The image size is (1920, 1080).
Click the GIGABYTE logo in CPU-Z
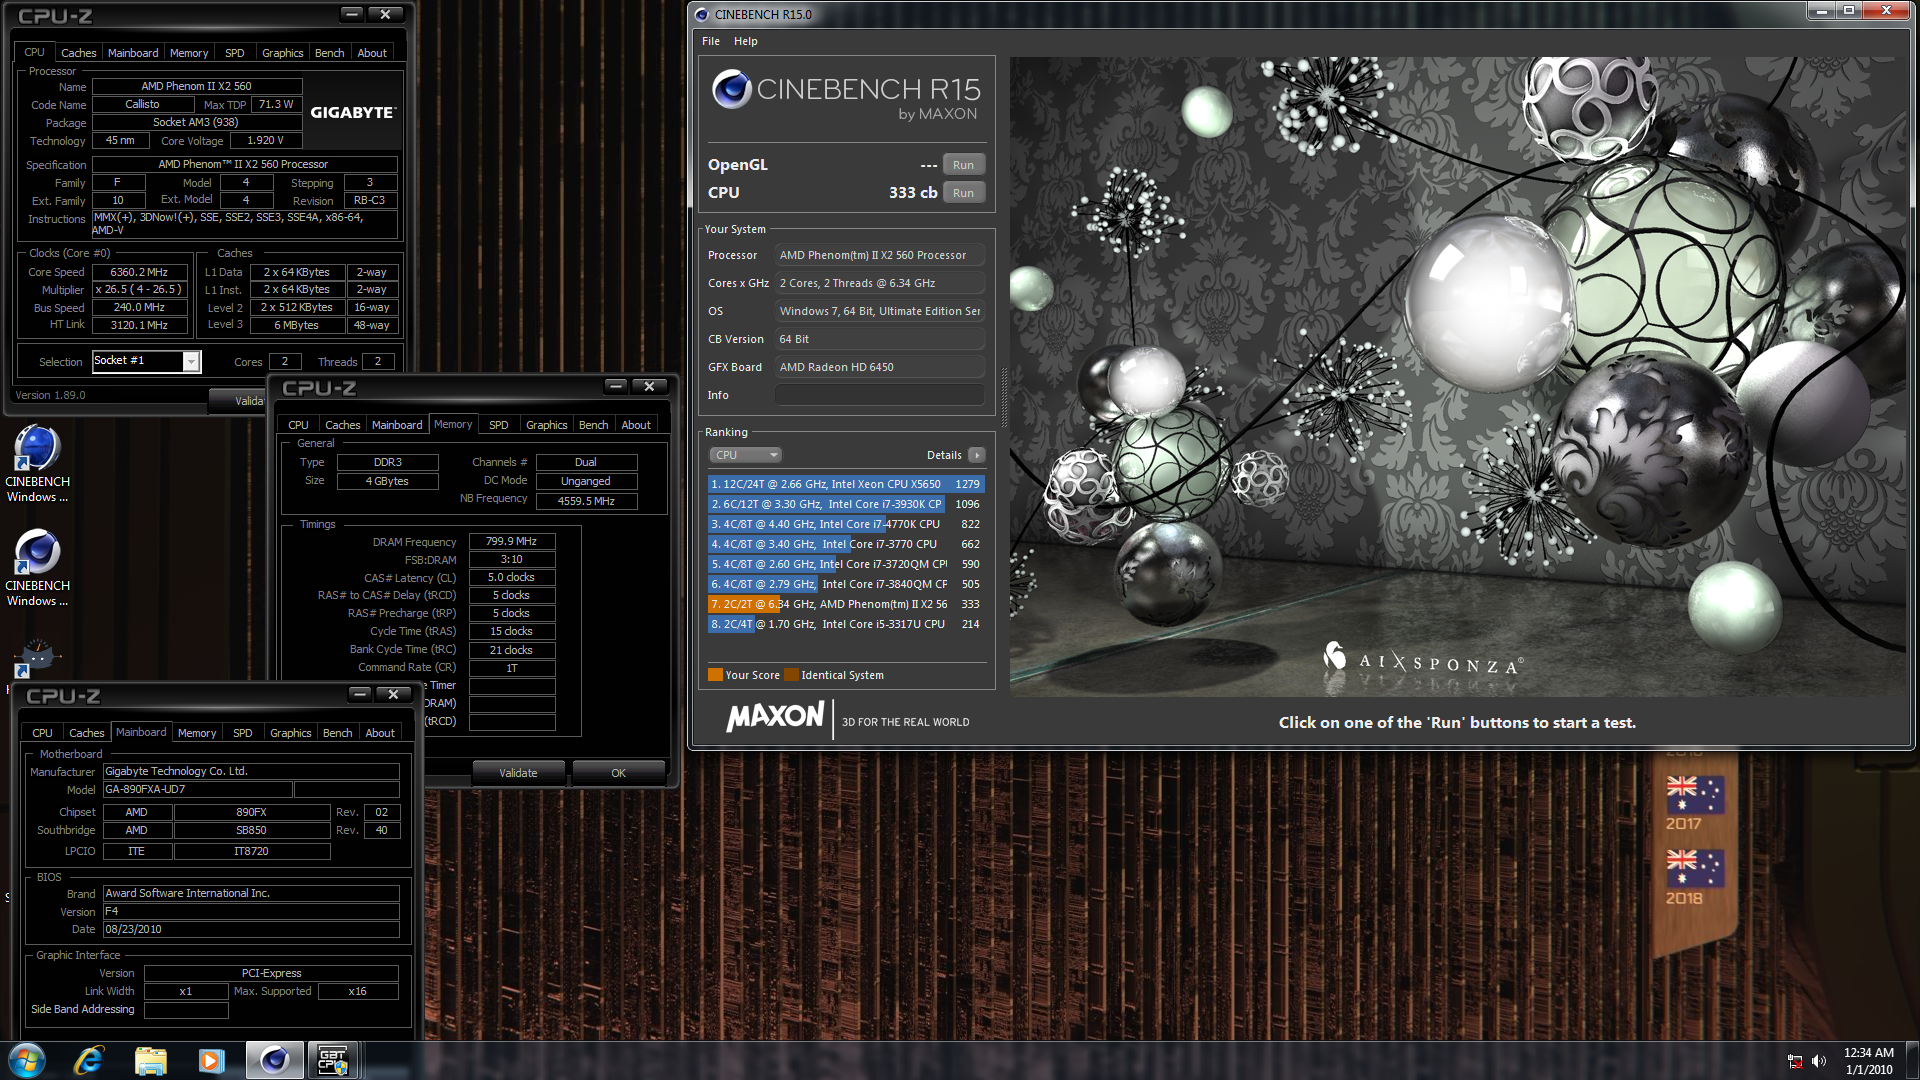click(353, 112)
